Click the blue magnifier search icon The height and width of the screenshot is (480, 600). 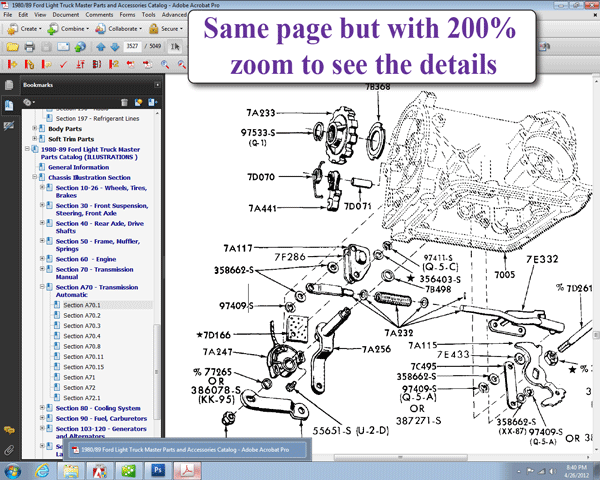(x=165, y=64)
